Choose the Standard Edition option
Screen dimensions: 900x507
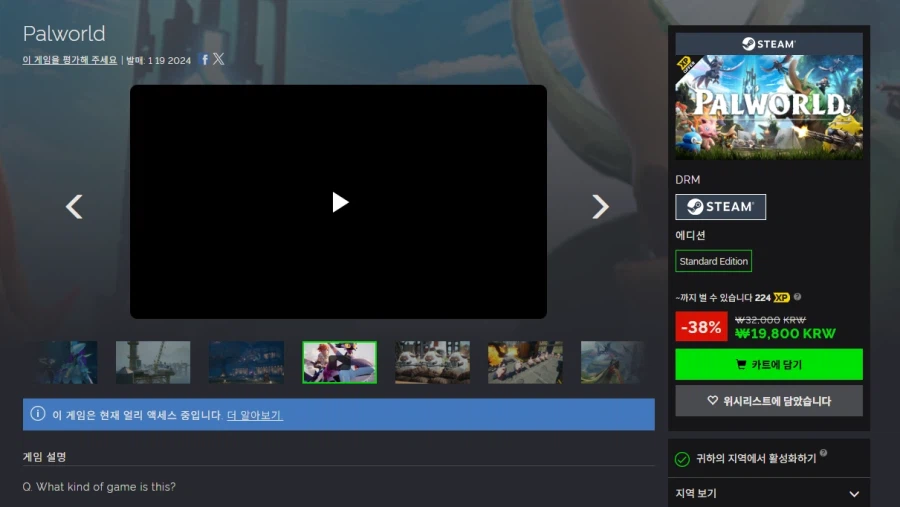[713, 261]
